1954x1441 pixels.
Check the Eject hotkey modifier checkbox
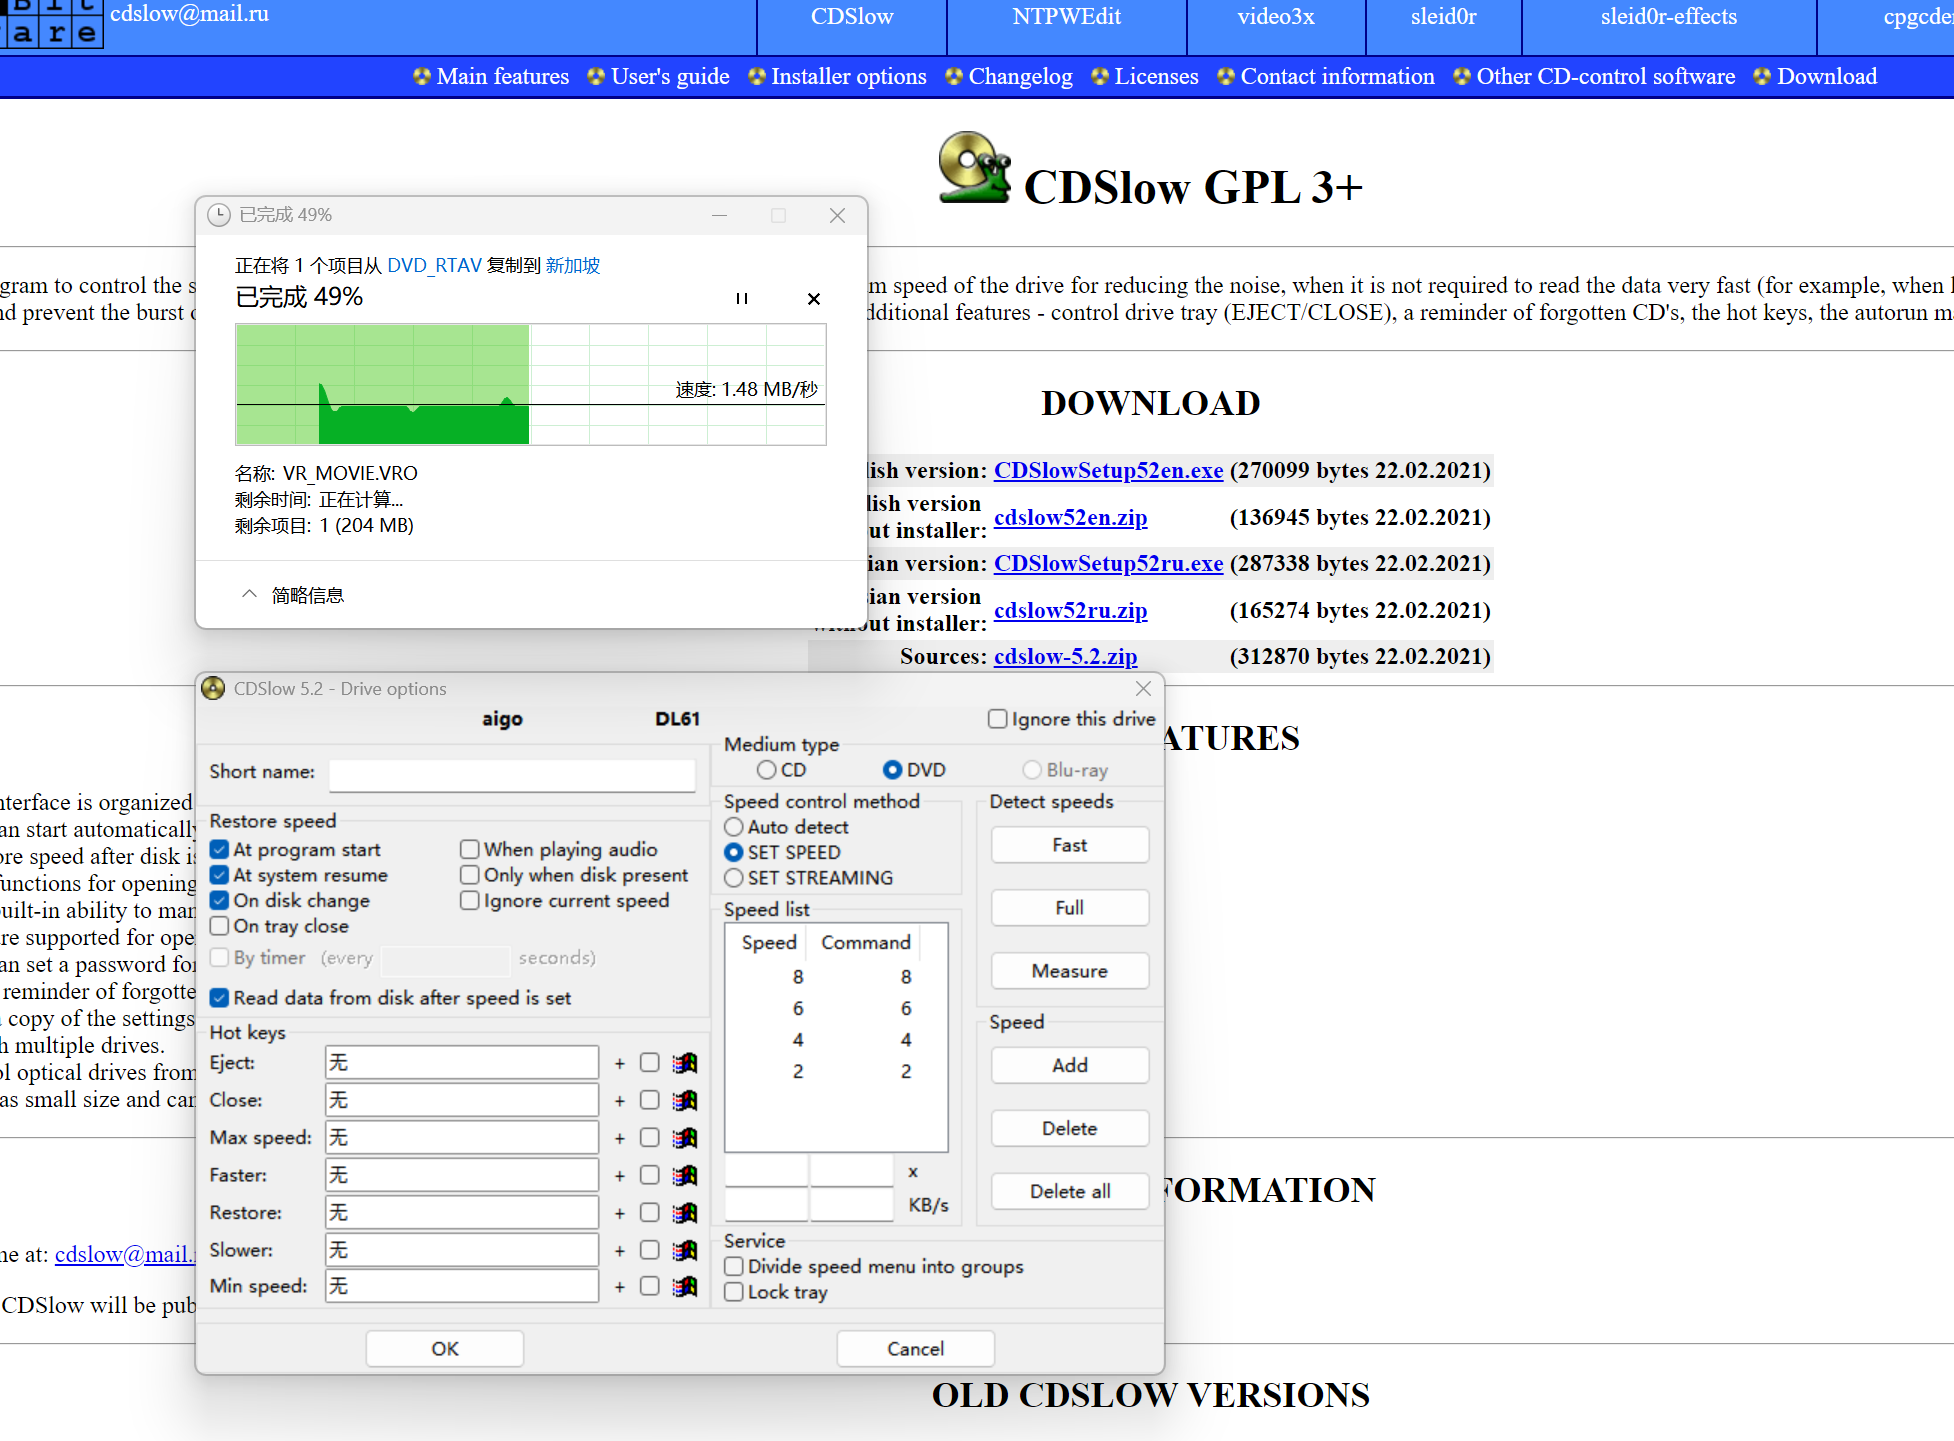(x=650, y=1063)
